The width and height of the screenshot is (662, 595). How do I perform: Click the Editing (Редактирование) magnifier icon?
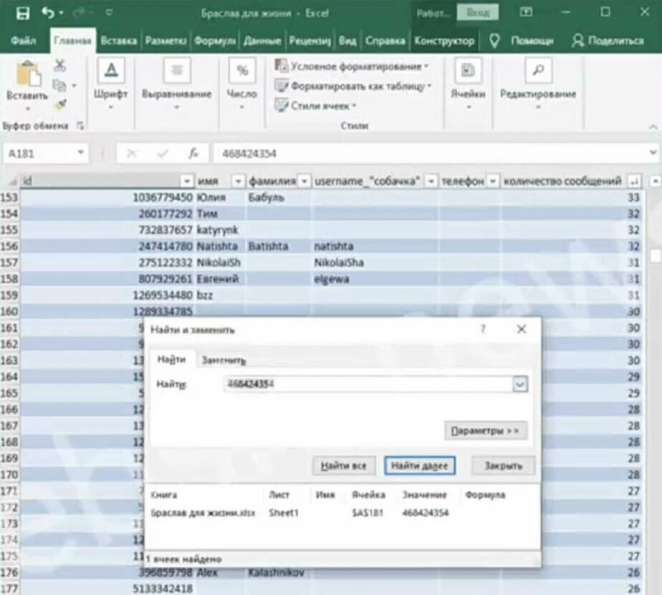(x=538, y=72)
